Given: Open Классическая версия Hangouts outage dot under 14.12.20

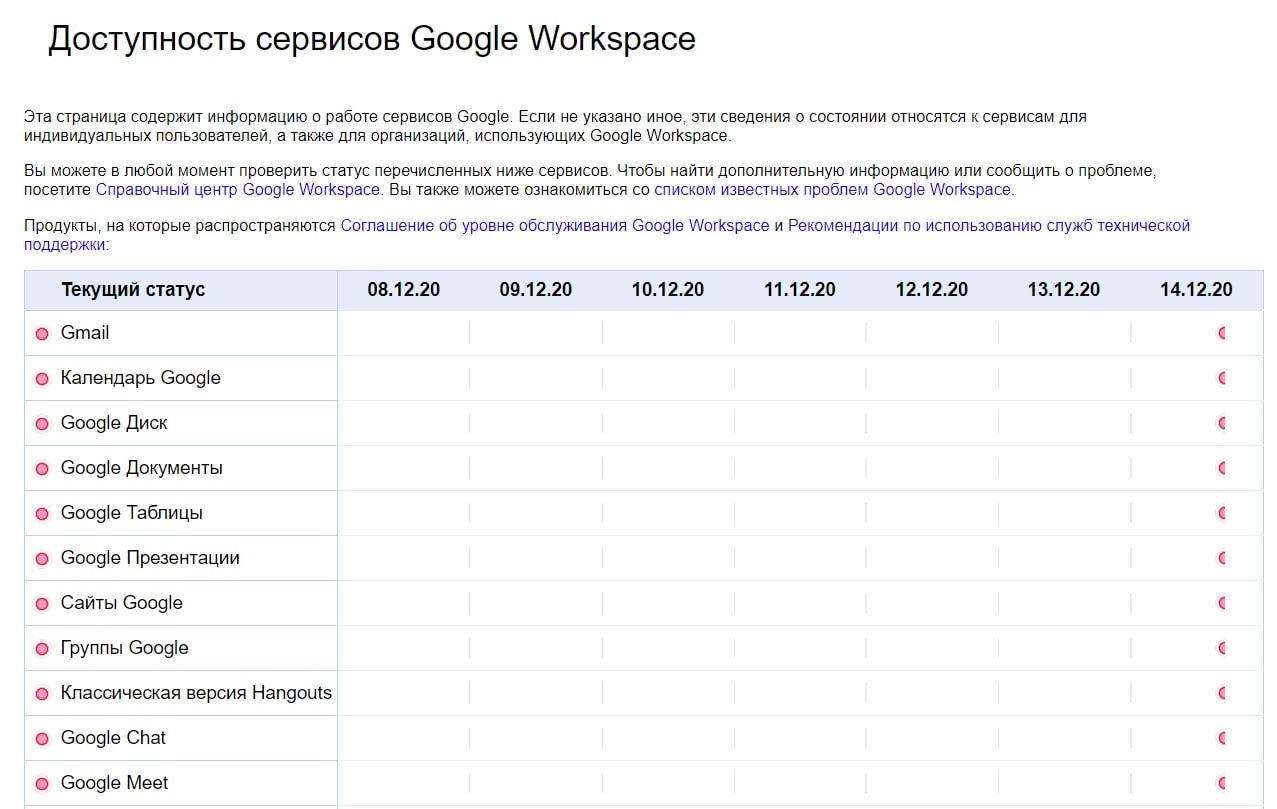Looking at the screenshot, I should 1222,693.
